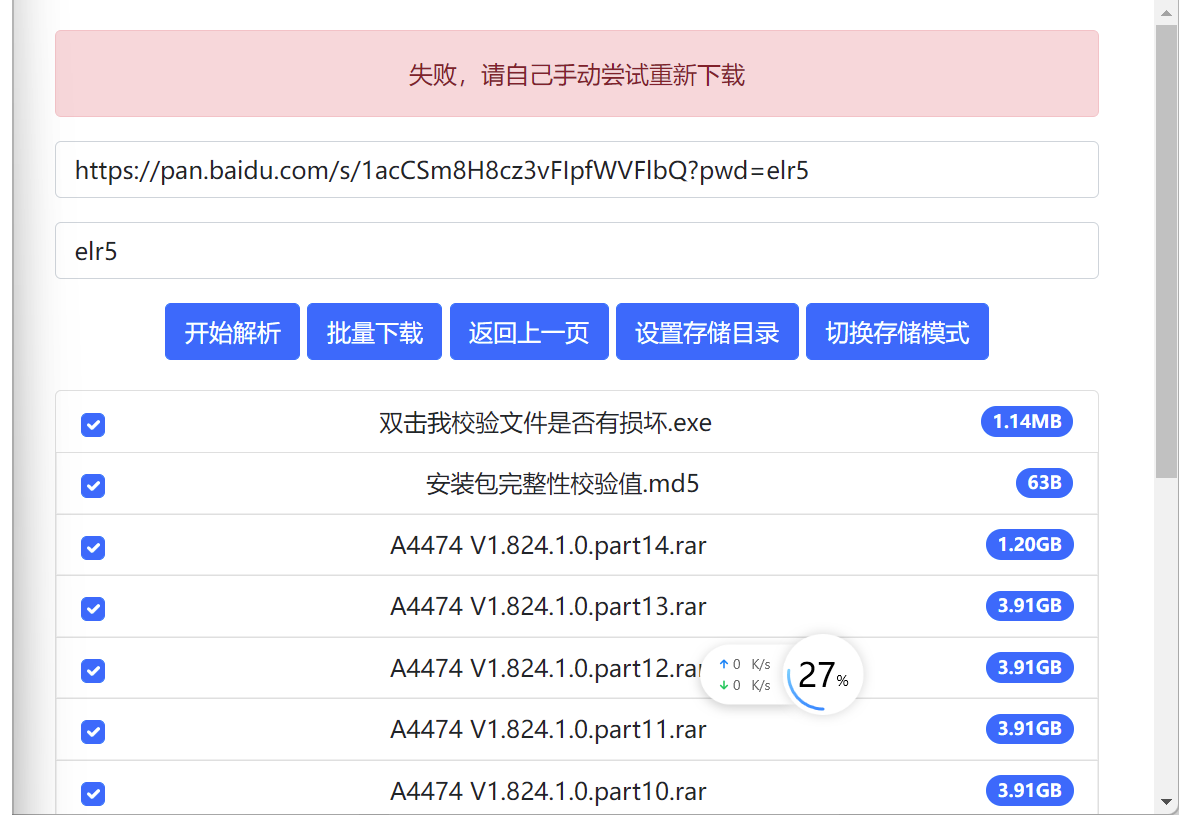This screenshot has height=815, width=1179.
Task: Click the download speed arrow indicator
Action: click(723, 685)
